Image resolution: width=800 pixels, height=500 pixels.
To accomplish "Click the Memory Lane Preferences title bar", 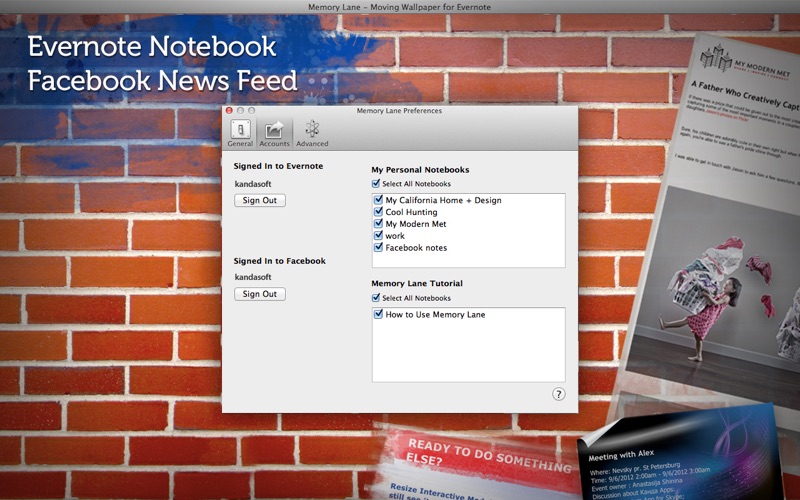I will [399, 111].
